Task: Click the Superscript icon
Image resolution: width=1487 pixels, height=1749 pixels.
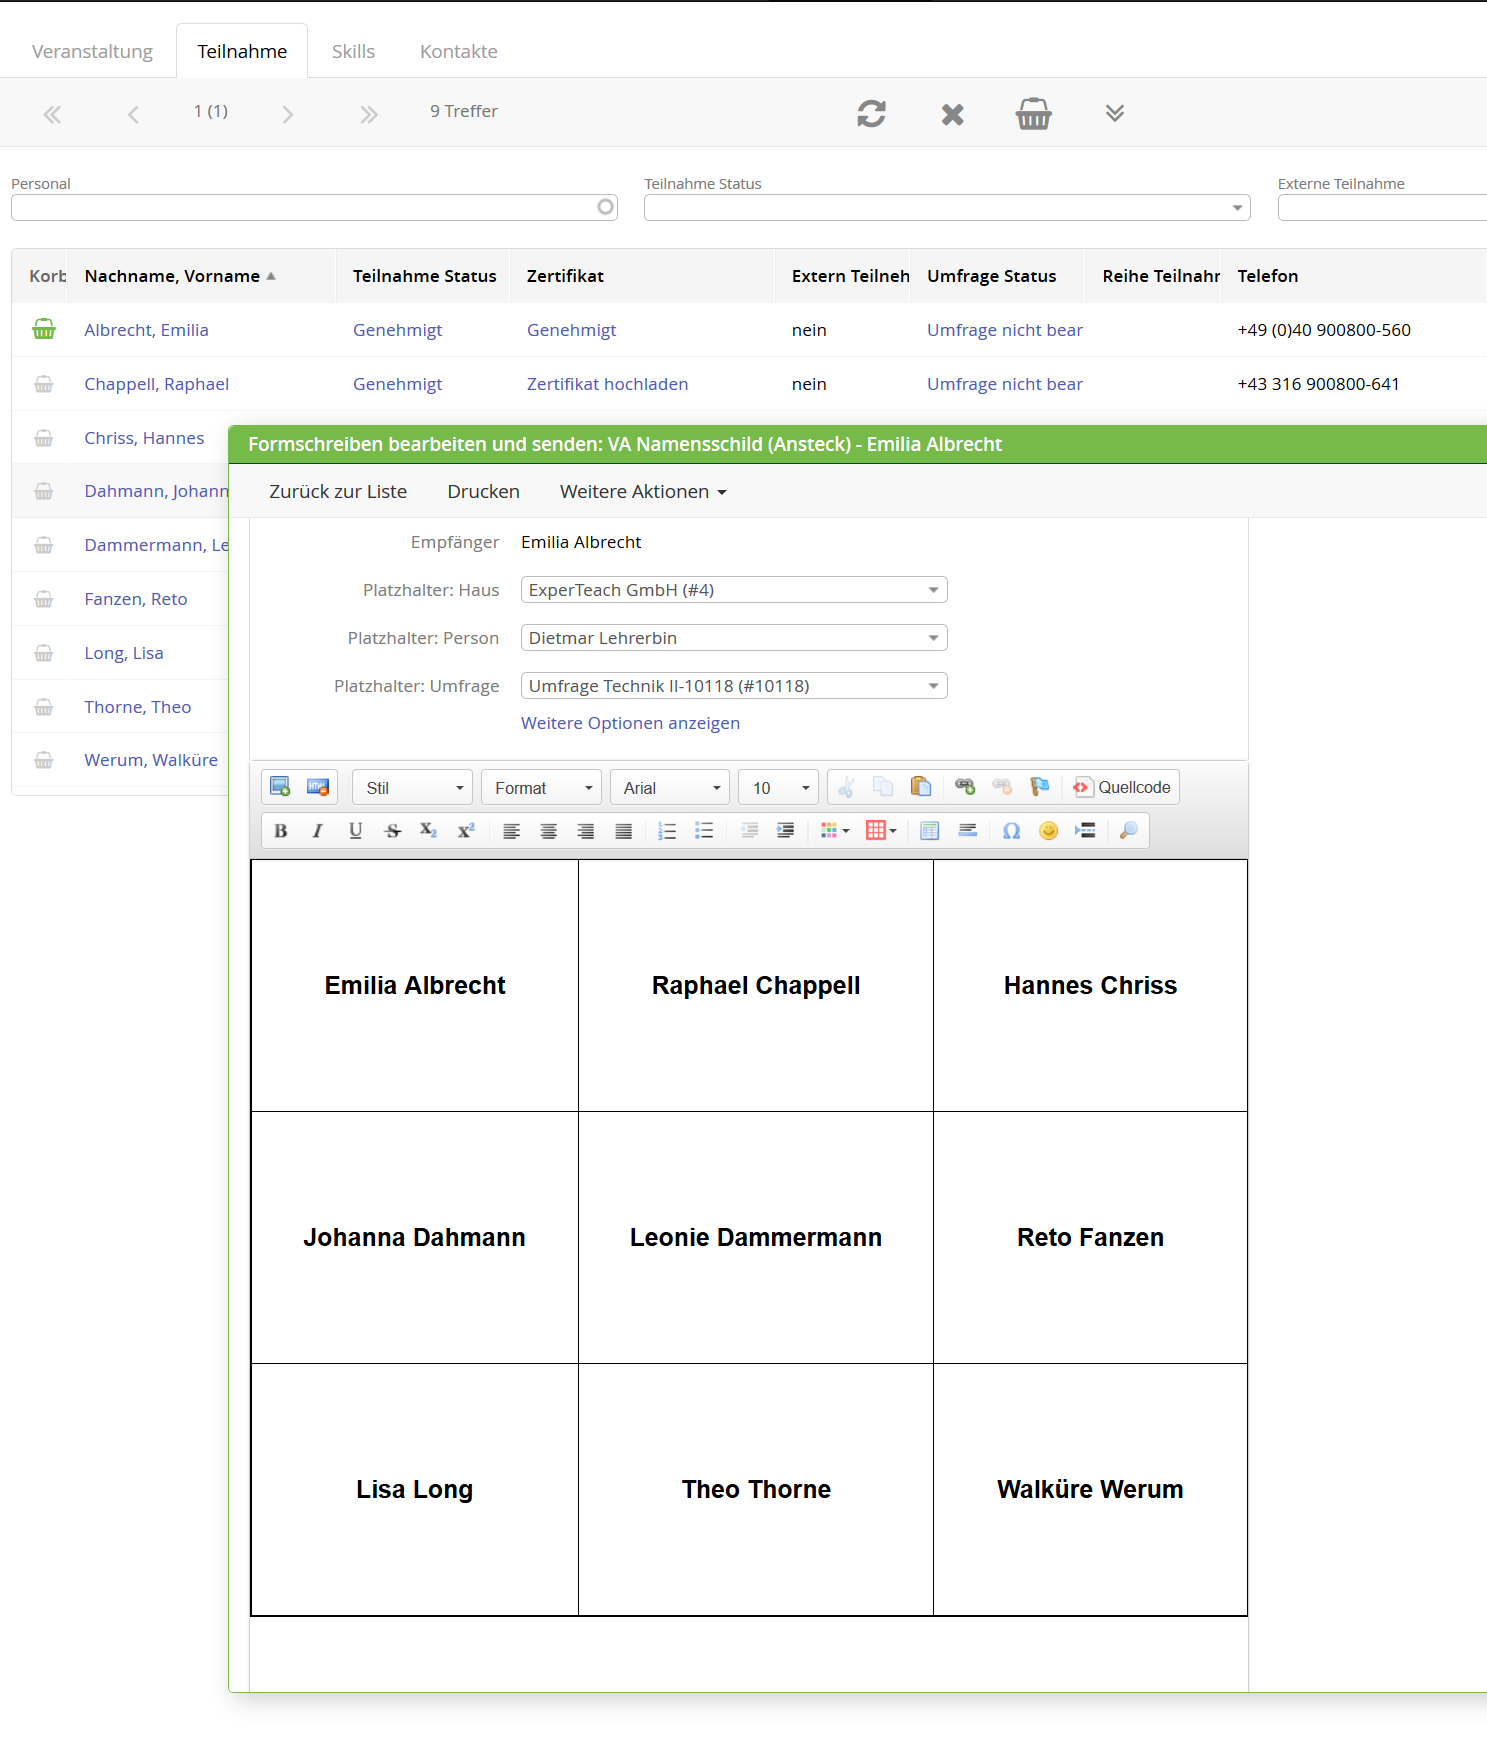Action: click(466, 830)
